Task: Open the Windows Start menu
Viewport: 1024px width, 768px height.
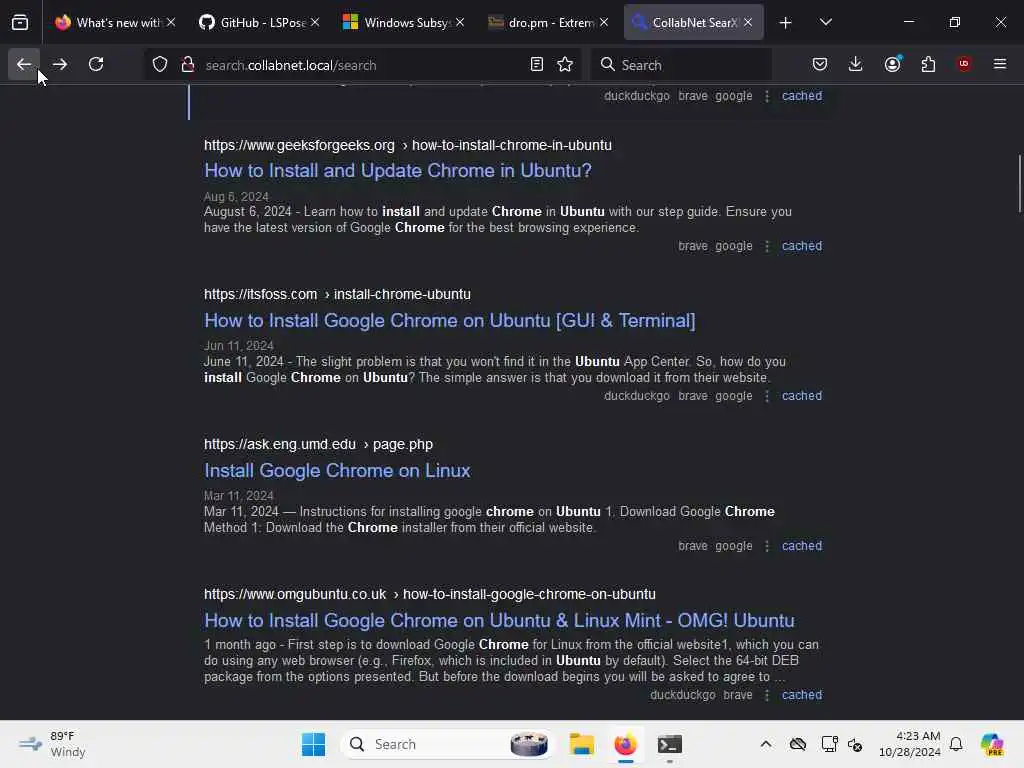Action: [313, 744]
